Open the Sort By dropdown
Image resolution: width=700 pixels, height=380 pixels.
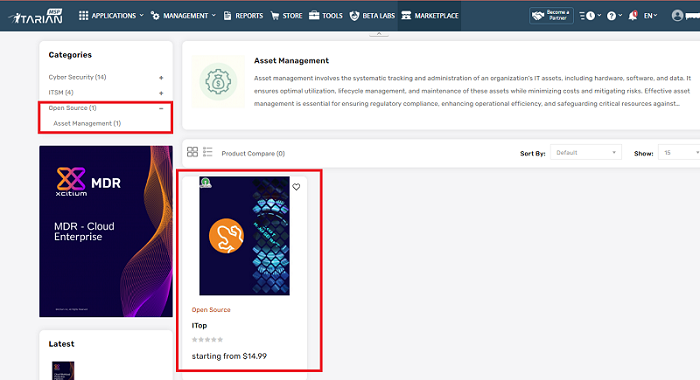point(586,153)
